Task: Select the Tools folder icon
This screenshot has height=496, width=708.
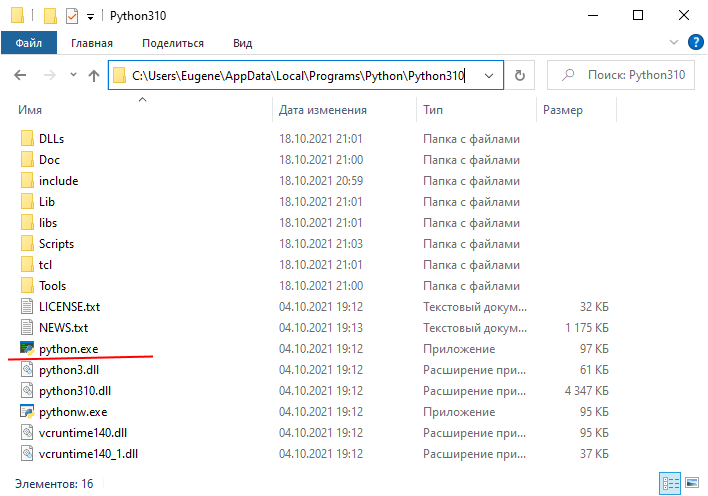Action: click(27, 285)
